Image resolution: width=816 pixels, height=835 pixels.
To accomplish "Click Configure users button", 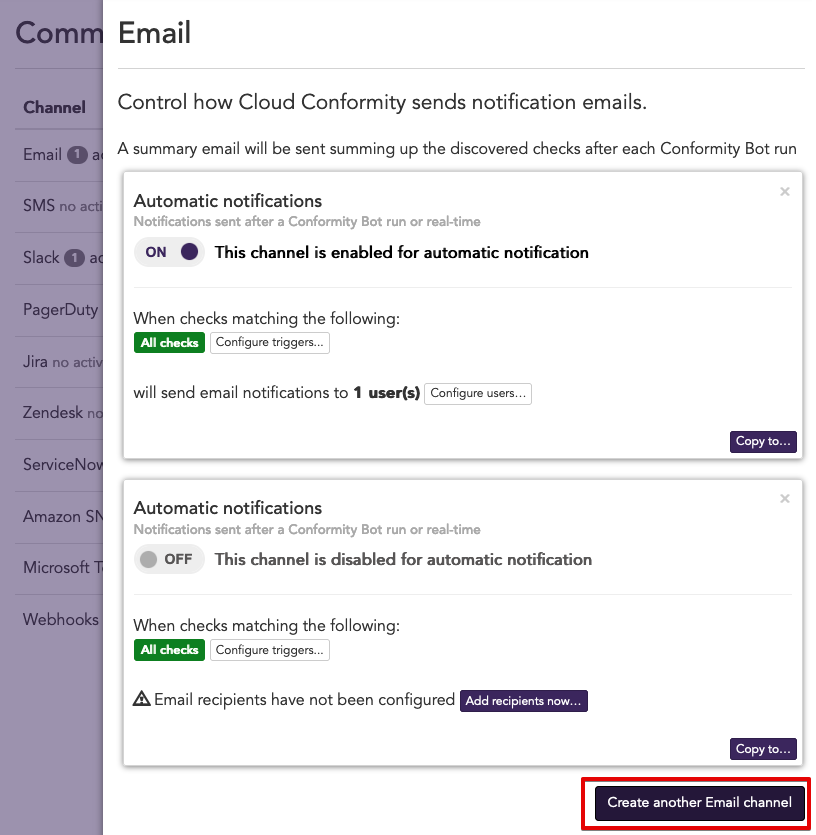I will coord(478,394).
